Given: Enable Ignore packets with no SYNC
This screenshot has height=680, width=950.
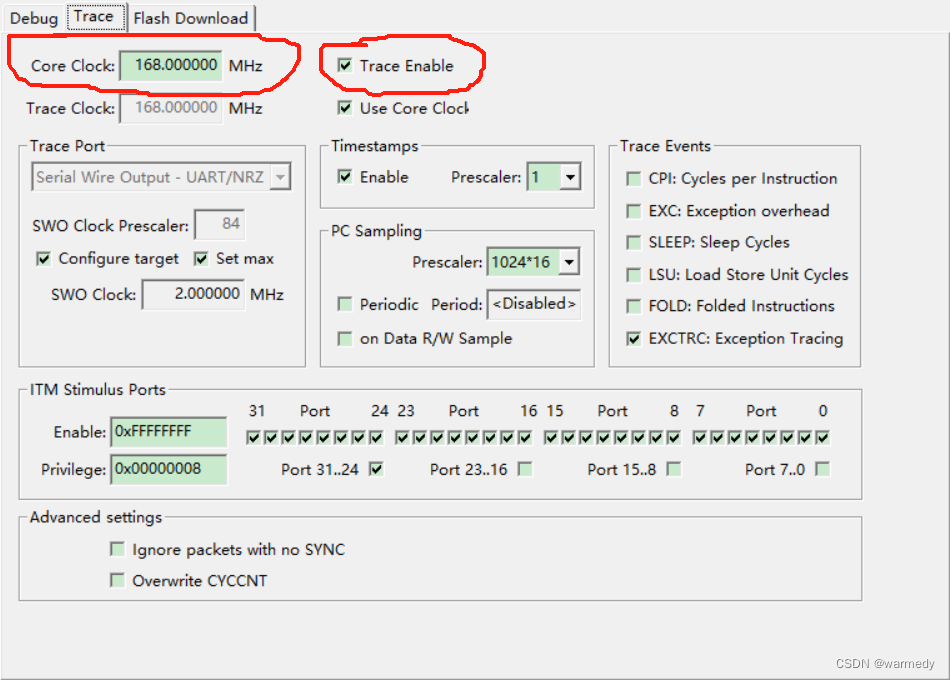Looking at the screenshot, I should [117, 549].
